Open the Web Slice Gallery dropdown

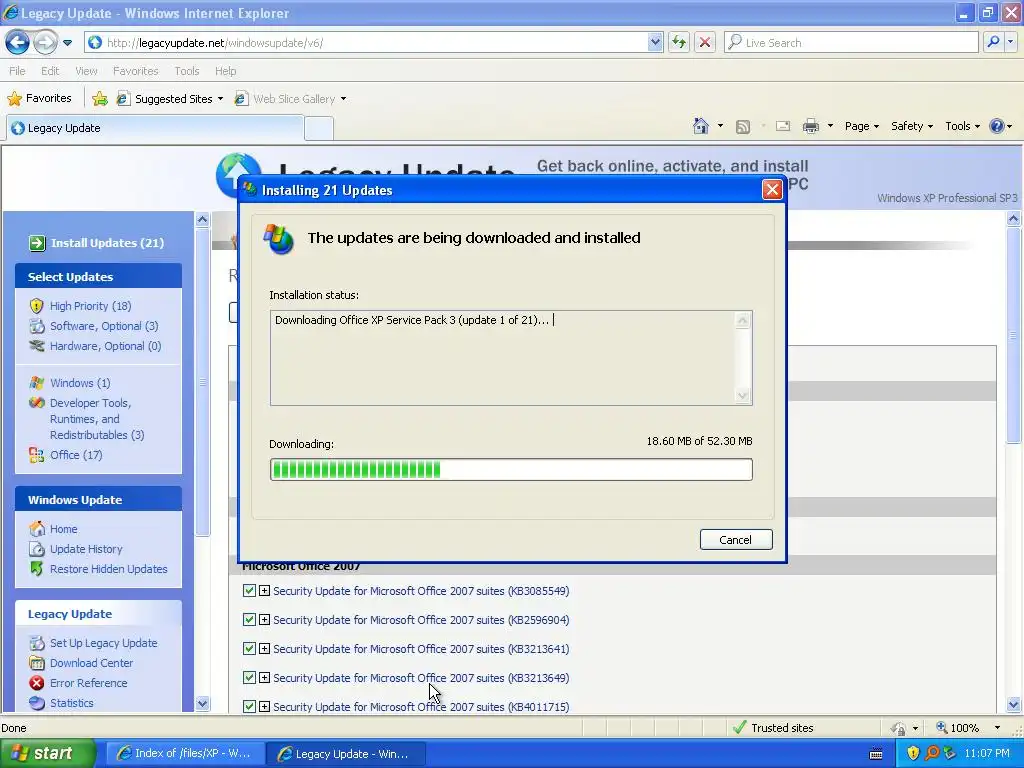(344, 99)
